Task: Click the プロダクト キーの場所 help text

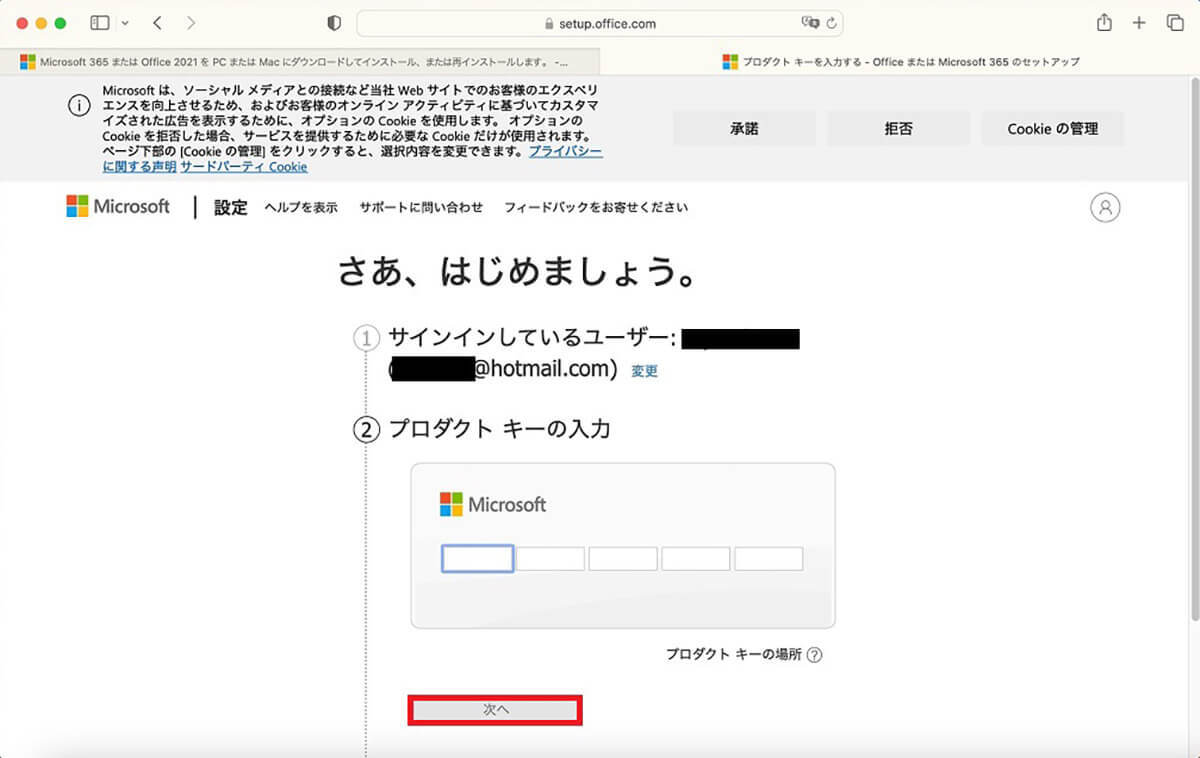Action: coord(734,655)
